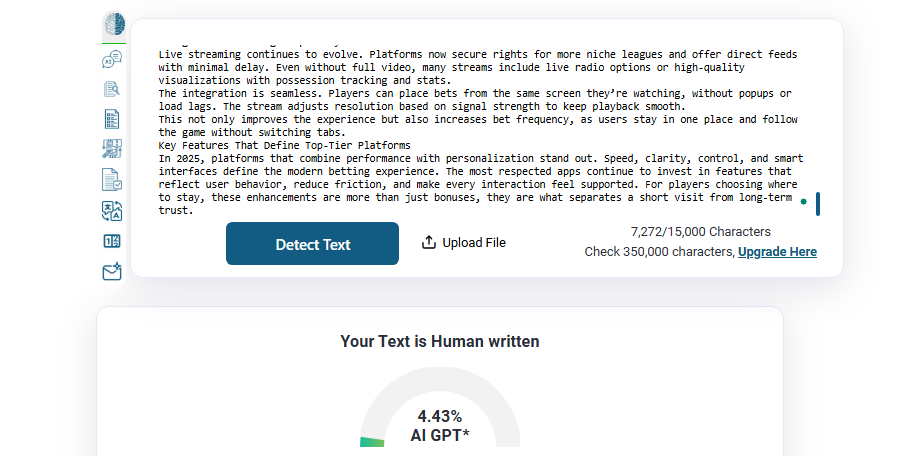This screenshot has width=921, height=456.
Task: Click the Detect Text button
Action: point(312,243)
